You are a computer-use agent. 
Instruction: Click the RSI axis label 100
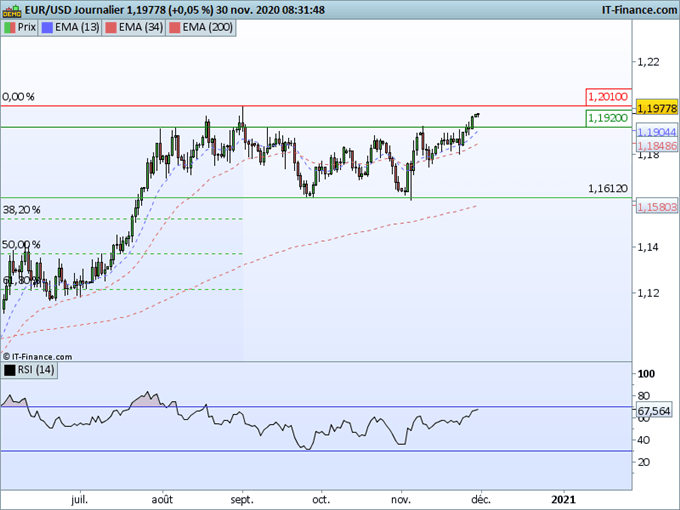tap(646, 374)
